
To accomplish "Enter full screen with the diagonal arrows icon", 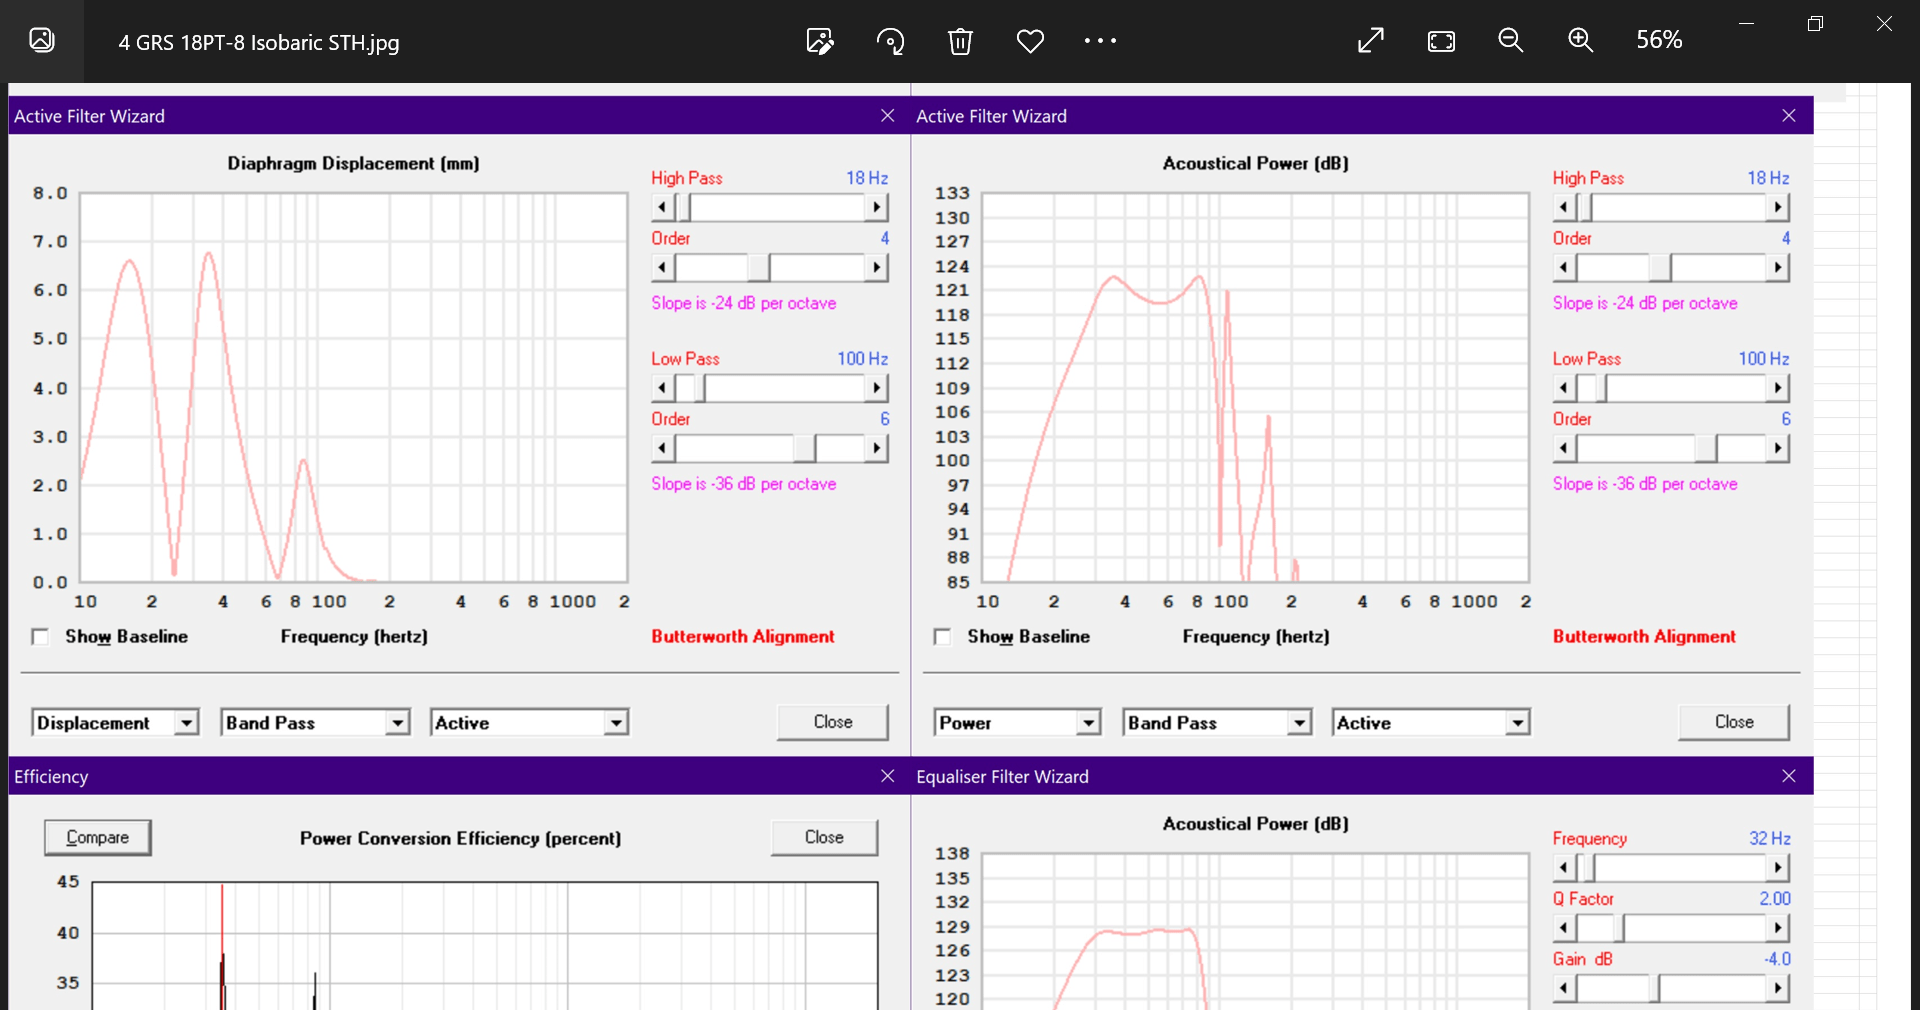I will [1371, 41].
